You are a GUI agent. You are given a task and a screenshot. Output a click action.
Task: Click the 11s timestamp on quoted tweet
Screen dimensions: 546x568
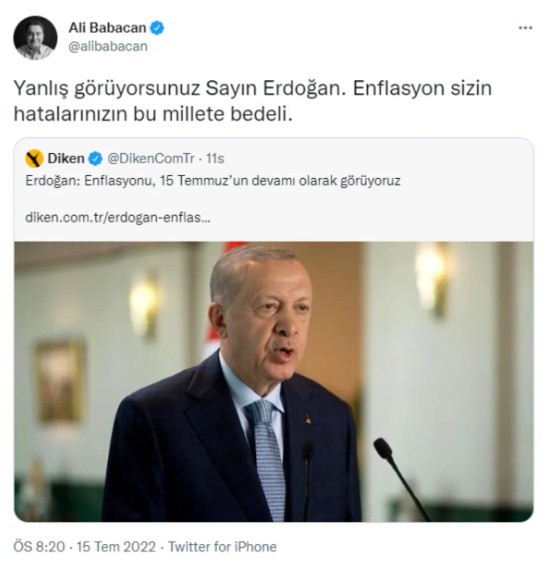point(215,159)
